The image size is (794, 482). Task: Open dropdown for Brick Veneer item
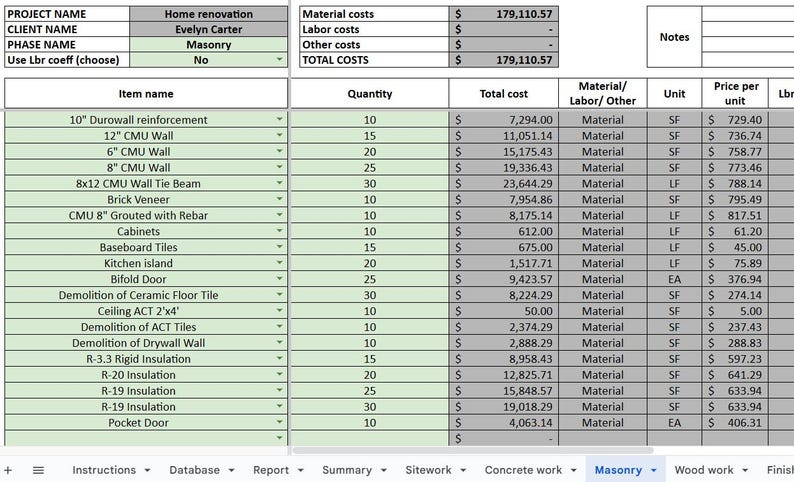click(x=279, y=199)
